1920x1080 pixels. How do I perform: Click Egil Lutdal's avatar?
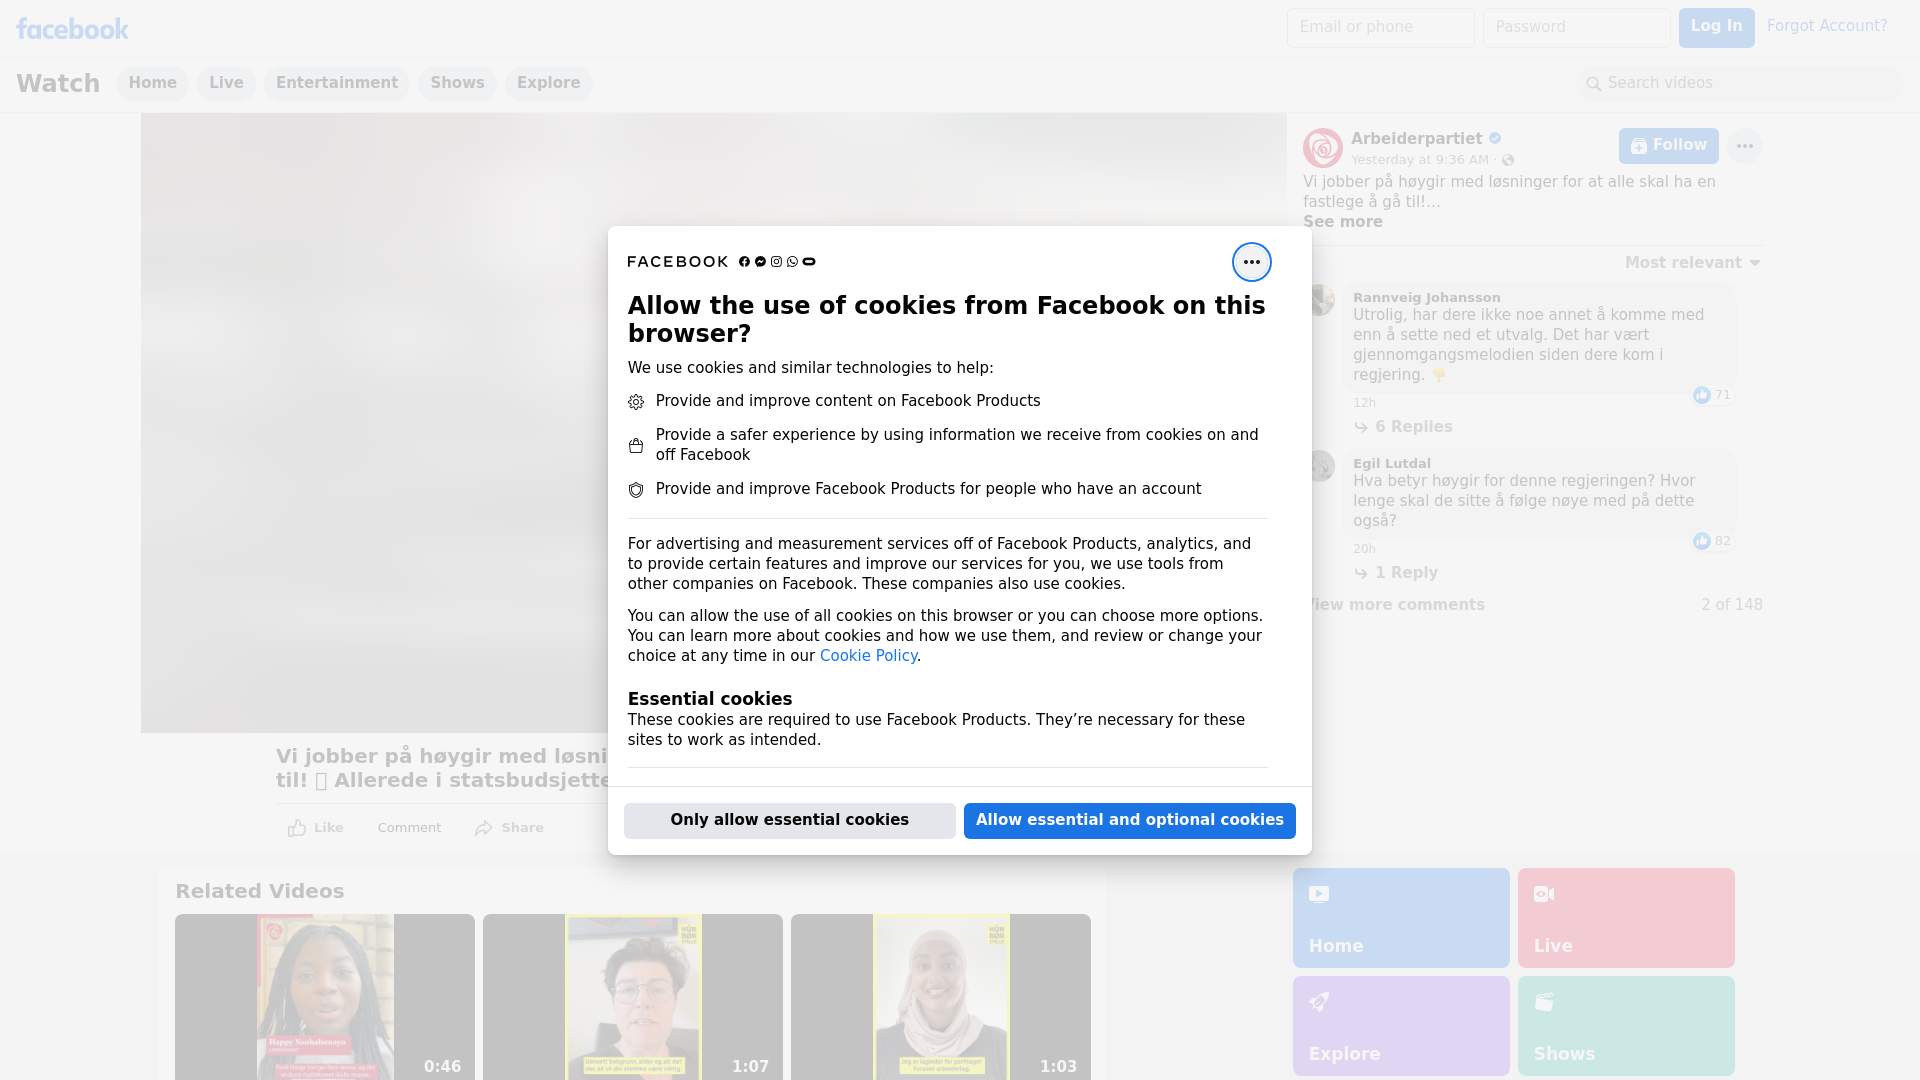click(x=1321, y=466)
